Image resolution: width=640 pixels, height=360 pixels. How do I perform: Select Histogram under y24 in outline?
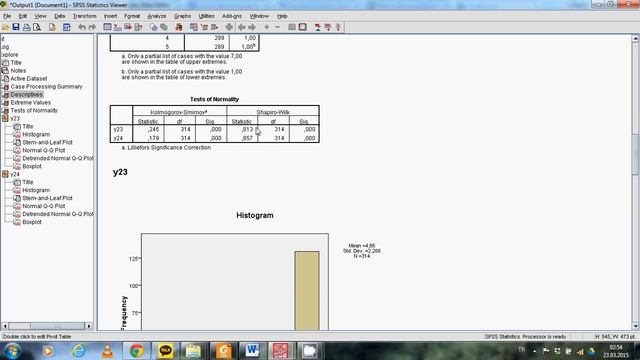(x=36, y=190)
